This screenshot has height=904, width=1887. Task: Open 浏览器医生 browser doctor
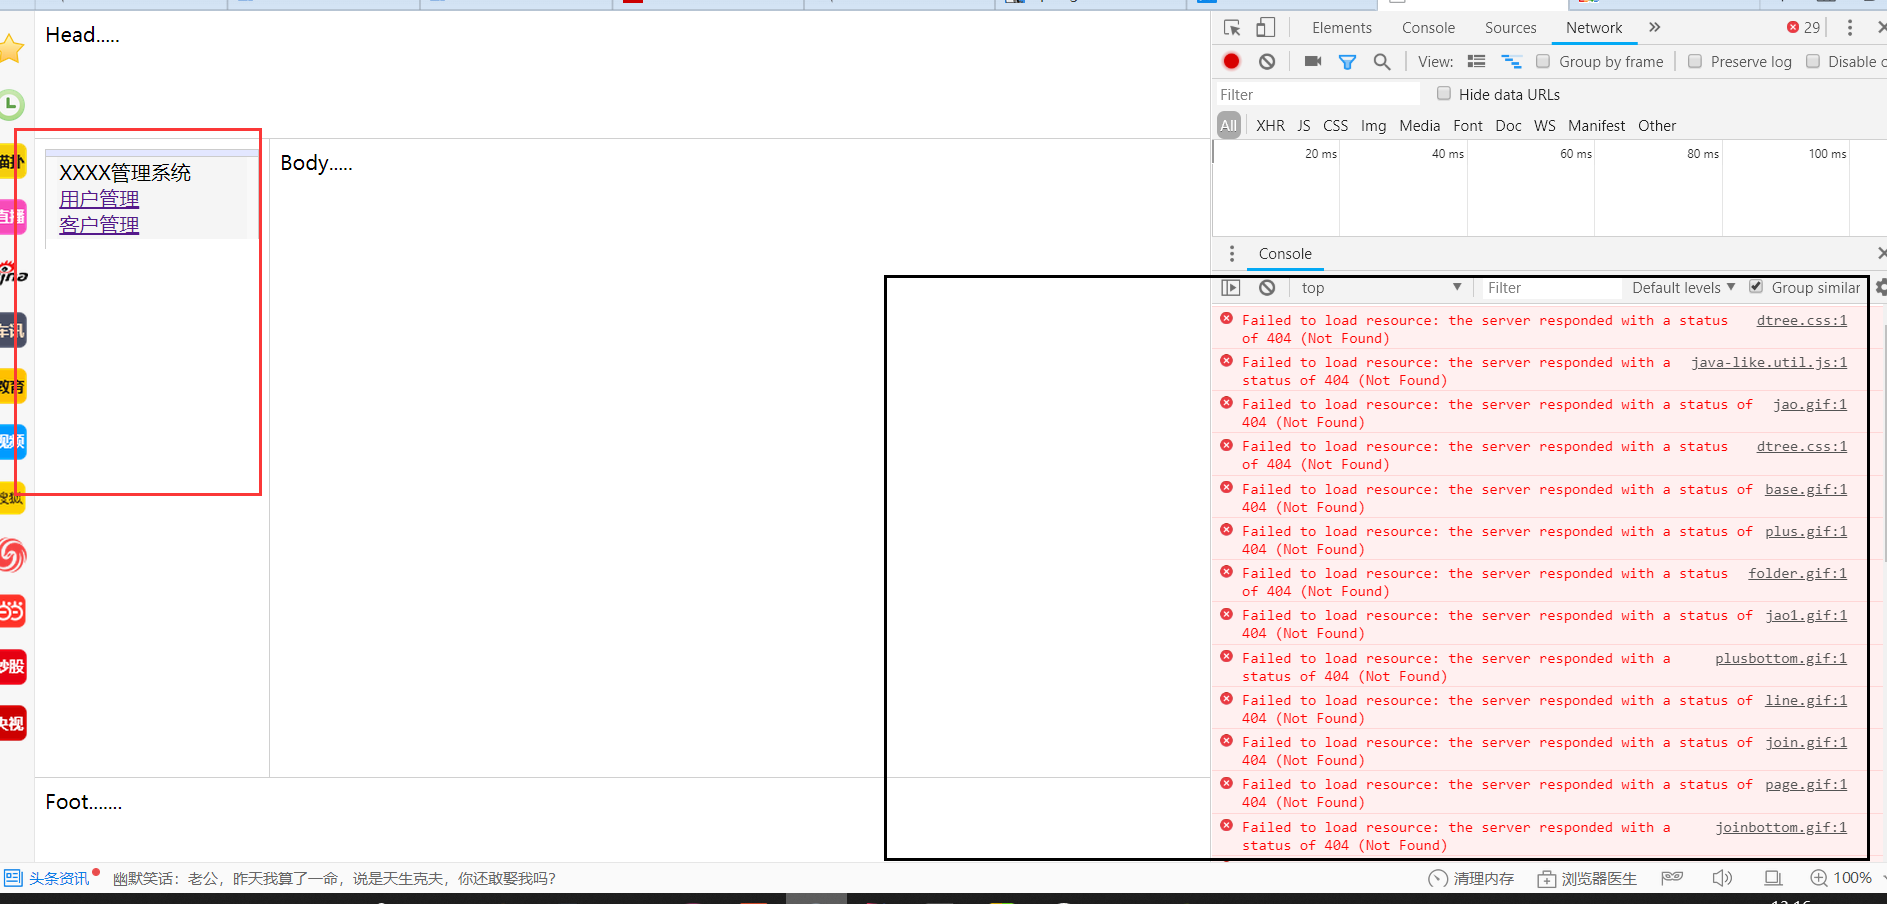point(1587,878)
